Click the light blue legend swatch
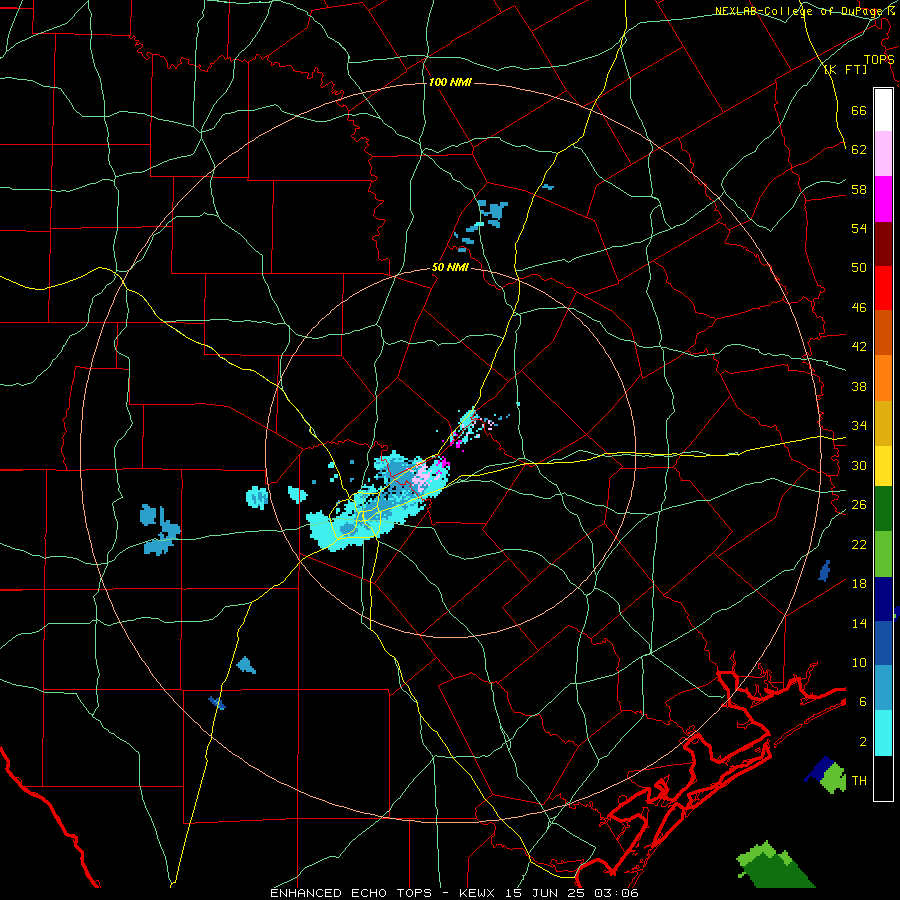Image resolution: width=900 pixels, height=900 pixels. (883, 687)
